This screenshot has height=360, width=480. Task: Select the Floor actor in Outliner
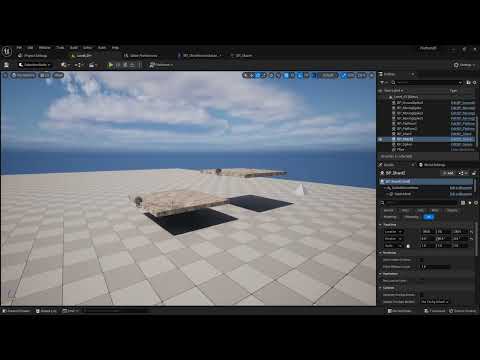tap(400, 150)
